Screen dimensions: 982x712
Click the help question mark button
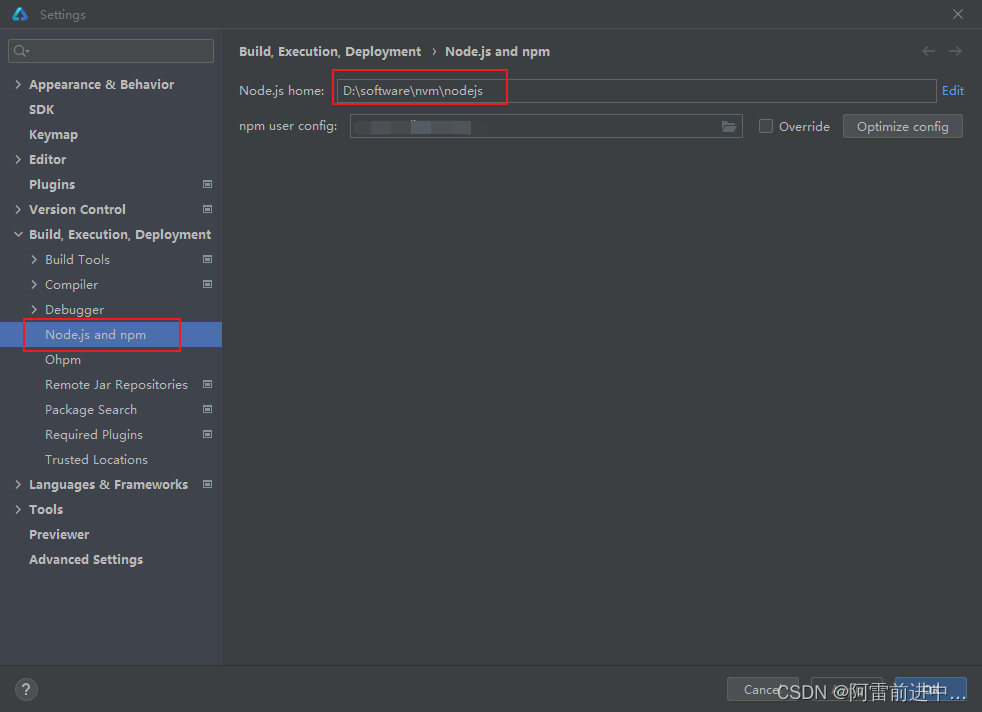point(26,689)
